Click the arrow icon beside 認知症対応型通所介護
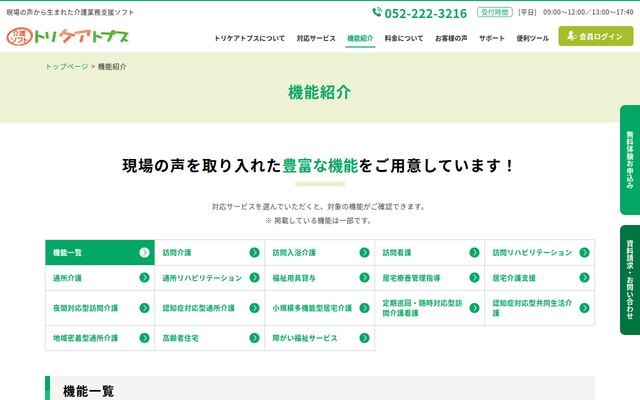The height and width of the screenshot is (400, 640). [254, 308]
